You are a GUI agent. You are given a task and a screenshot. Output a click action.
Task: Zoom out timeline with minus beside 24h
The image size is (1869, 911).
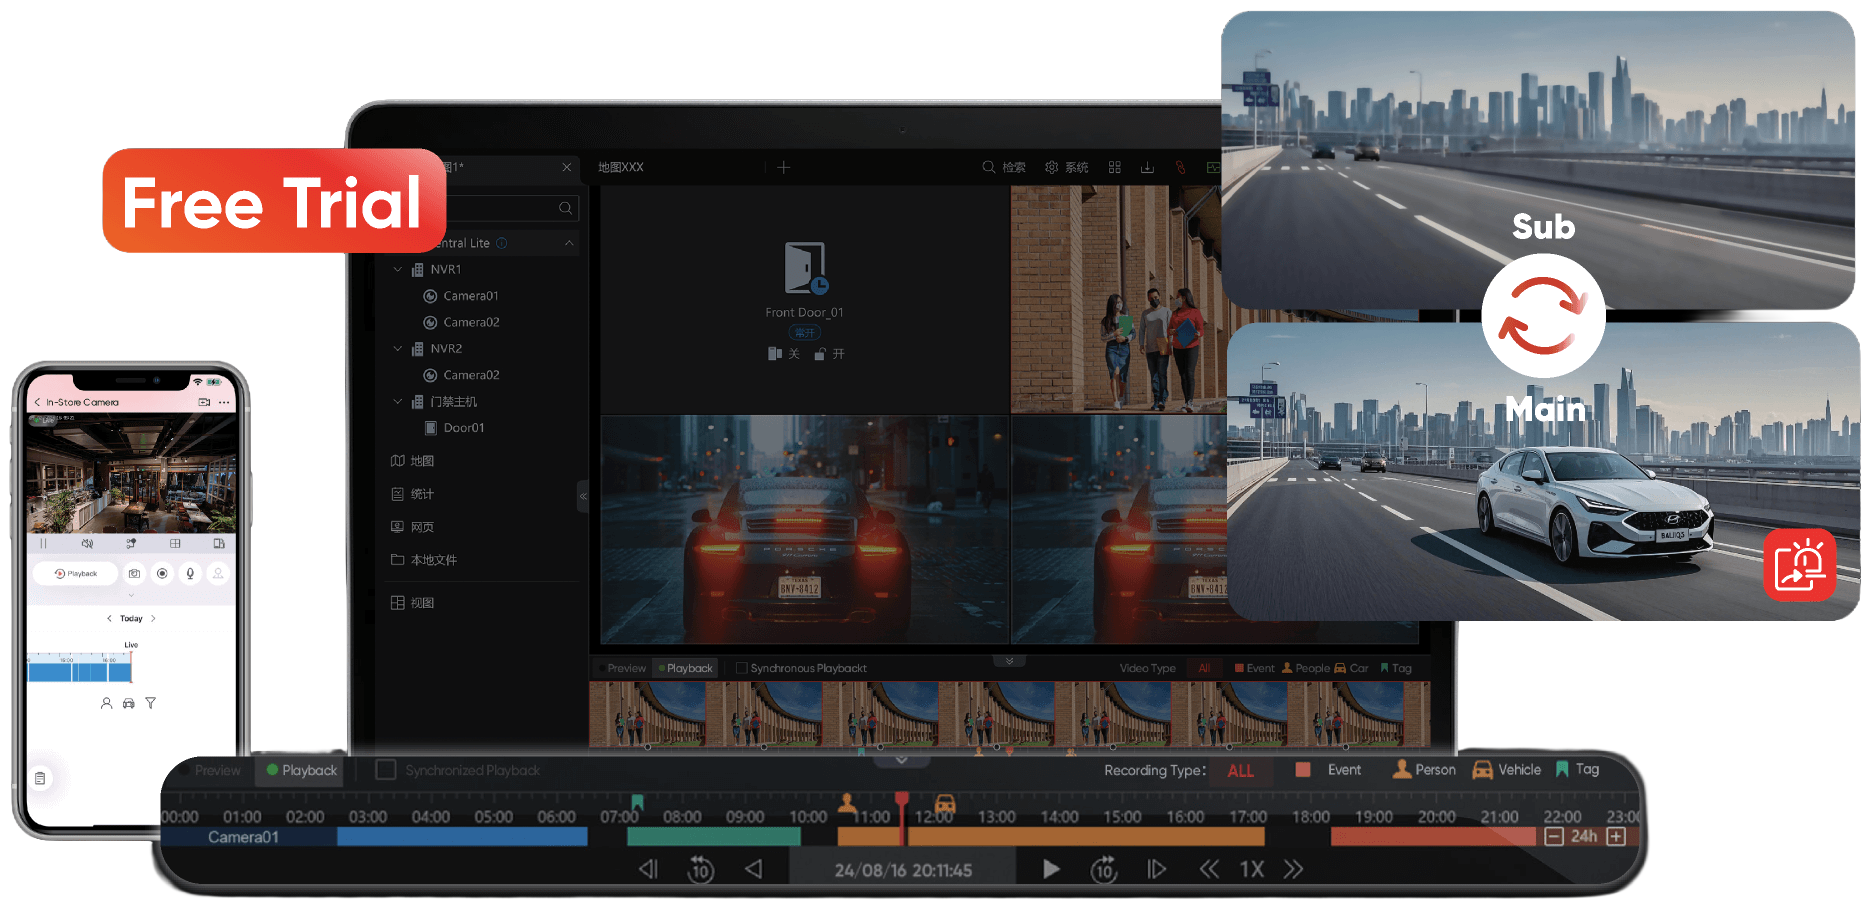(1553, 836)
